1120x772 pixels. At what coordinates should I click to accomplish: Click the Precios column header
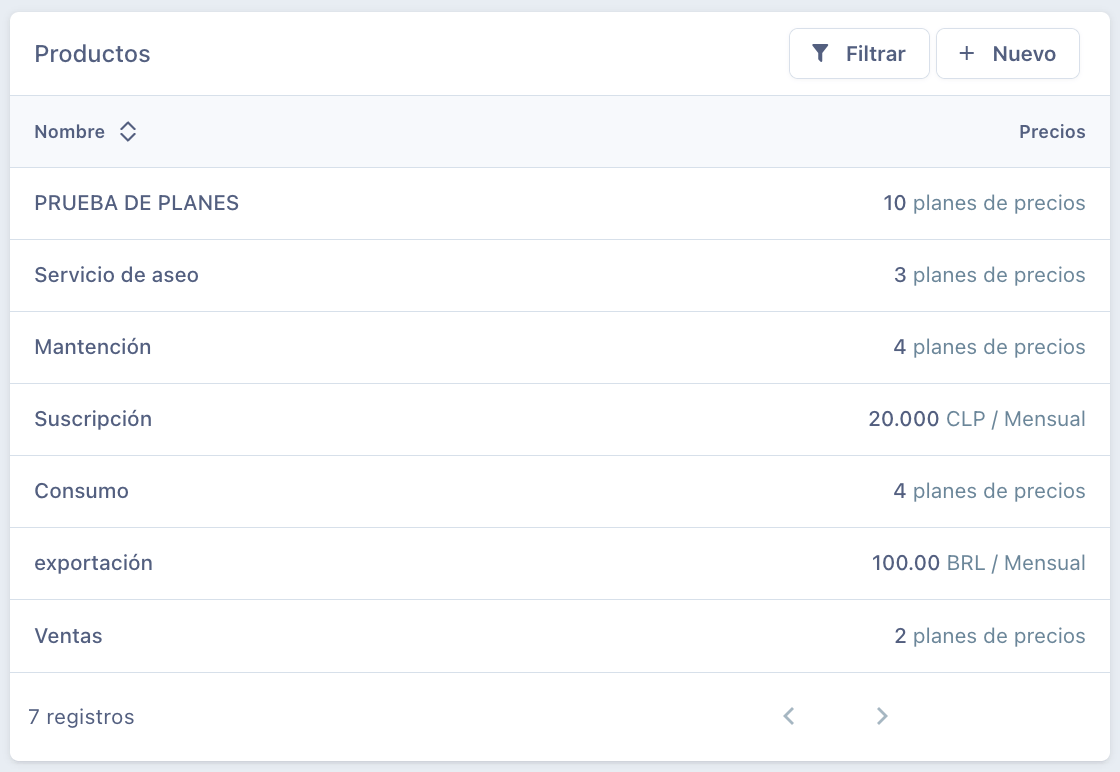(x=1052, y=131)
